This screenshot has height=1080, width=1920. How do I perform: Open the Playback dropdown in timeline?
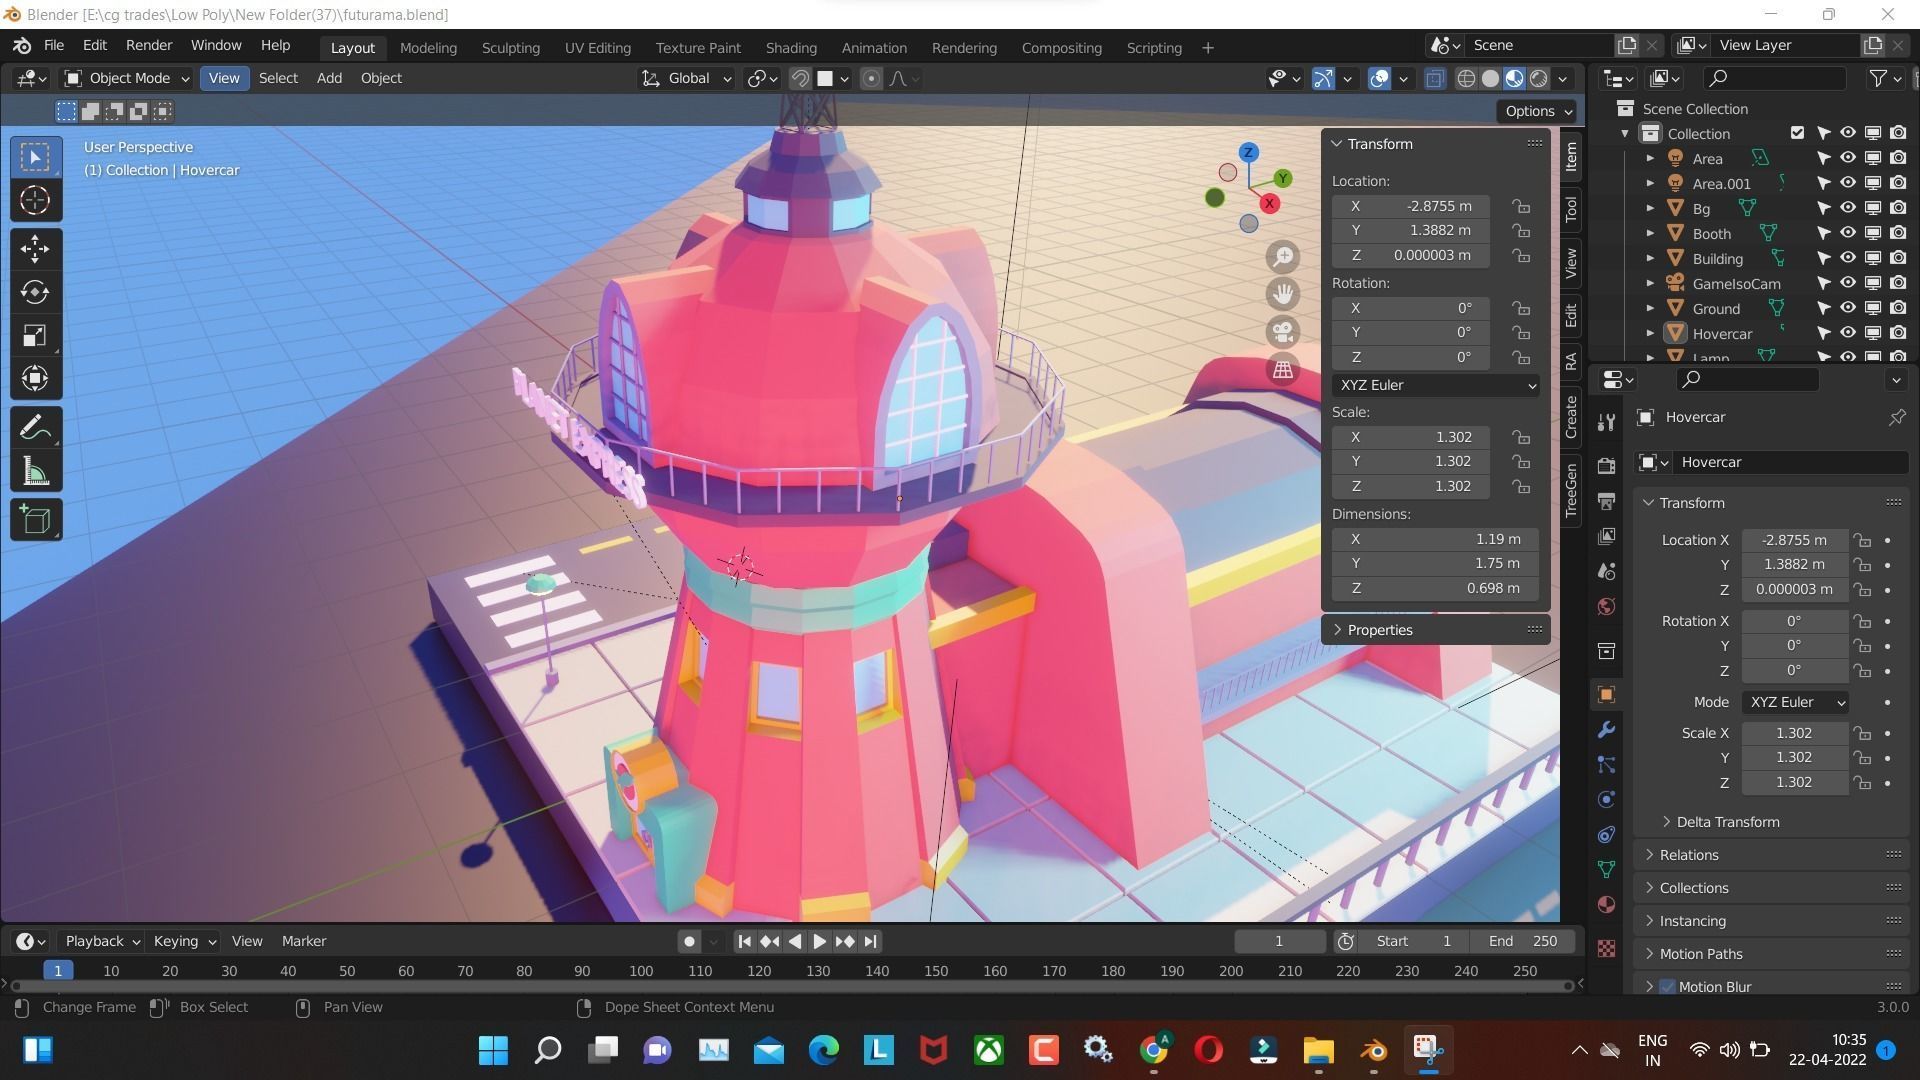tap(101, 941)
